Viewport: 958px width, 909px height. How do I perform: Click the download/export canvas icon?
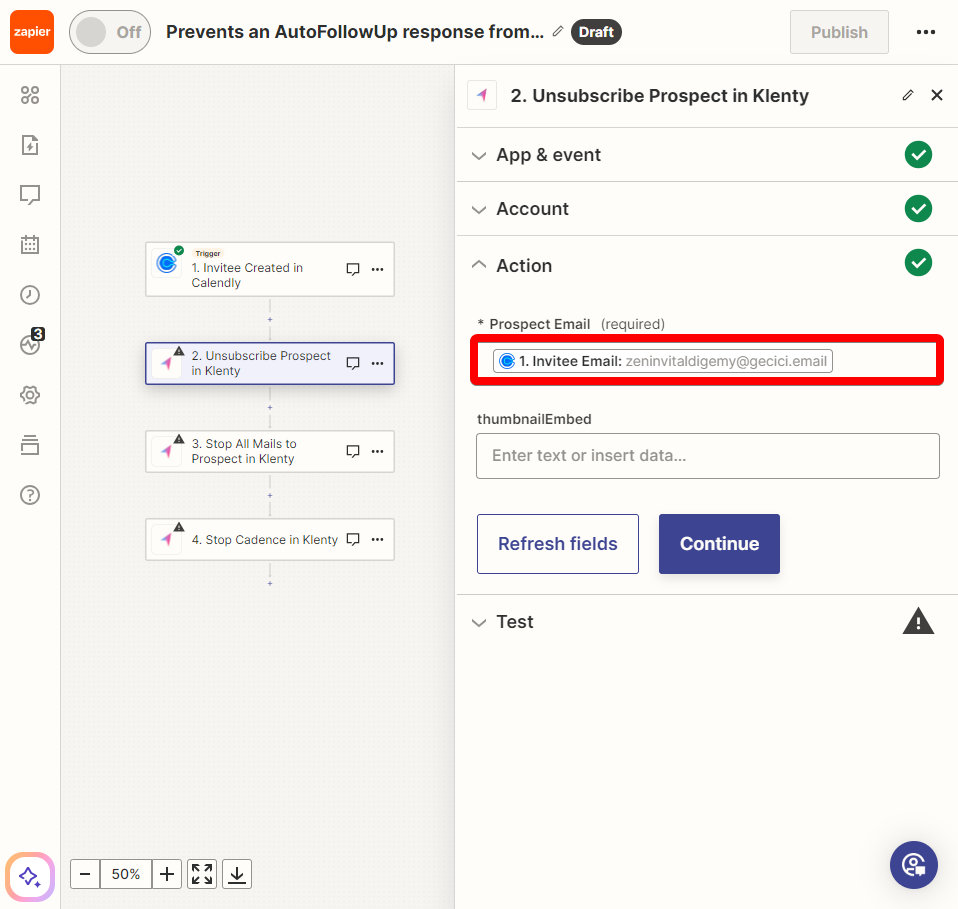[237, 874]
